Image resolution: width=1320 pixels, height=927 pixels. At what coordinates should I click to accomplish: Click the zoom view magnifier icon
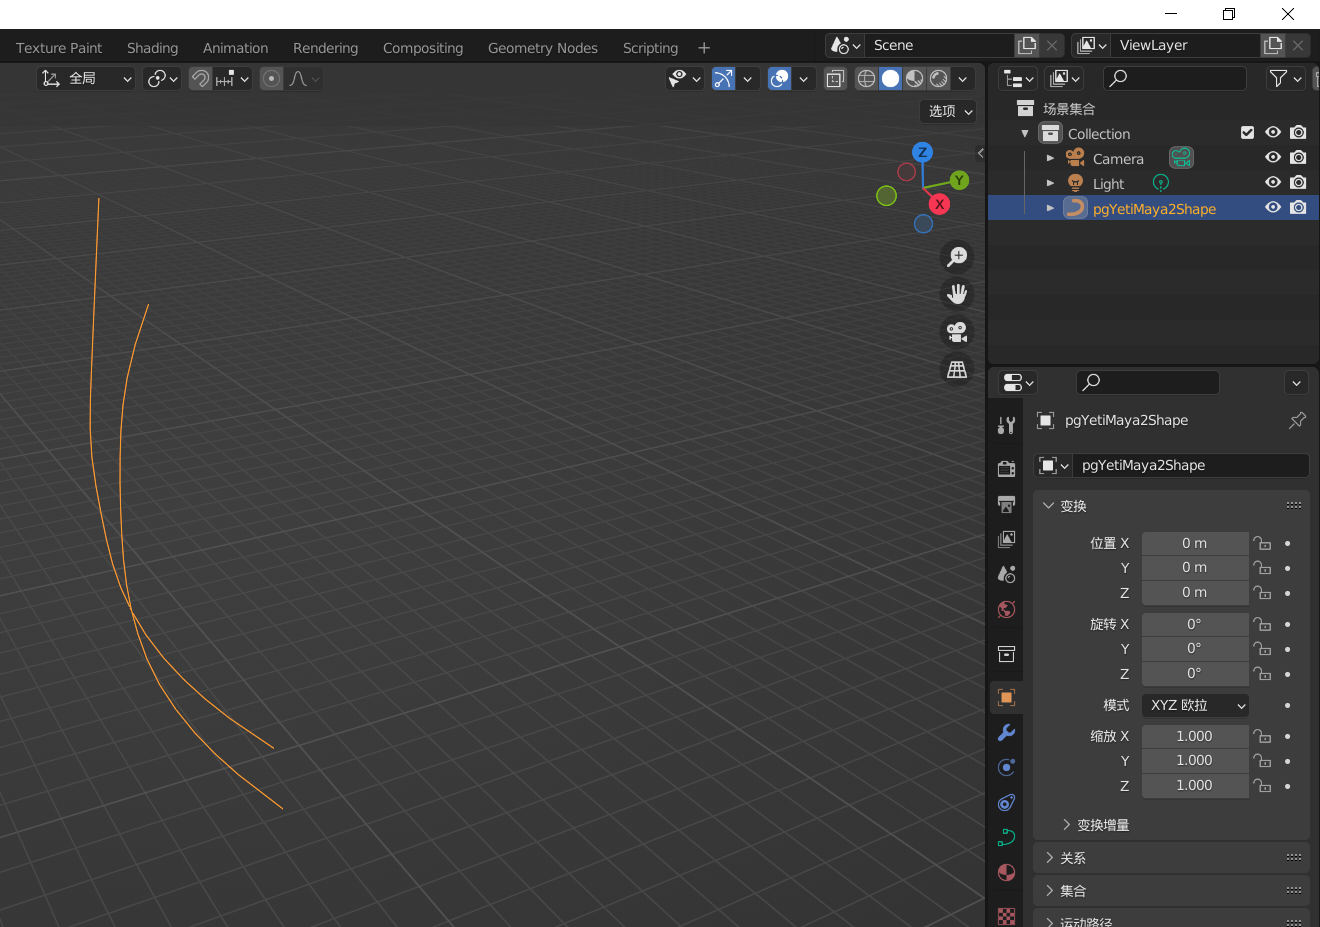(957, 257)
